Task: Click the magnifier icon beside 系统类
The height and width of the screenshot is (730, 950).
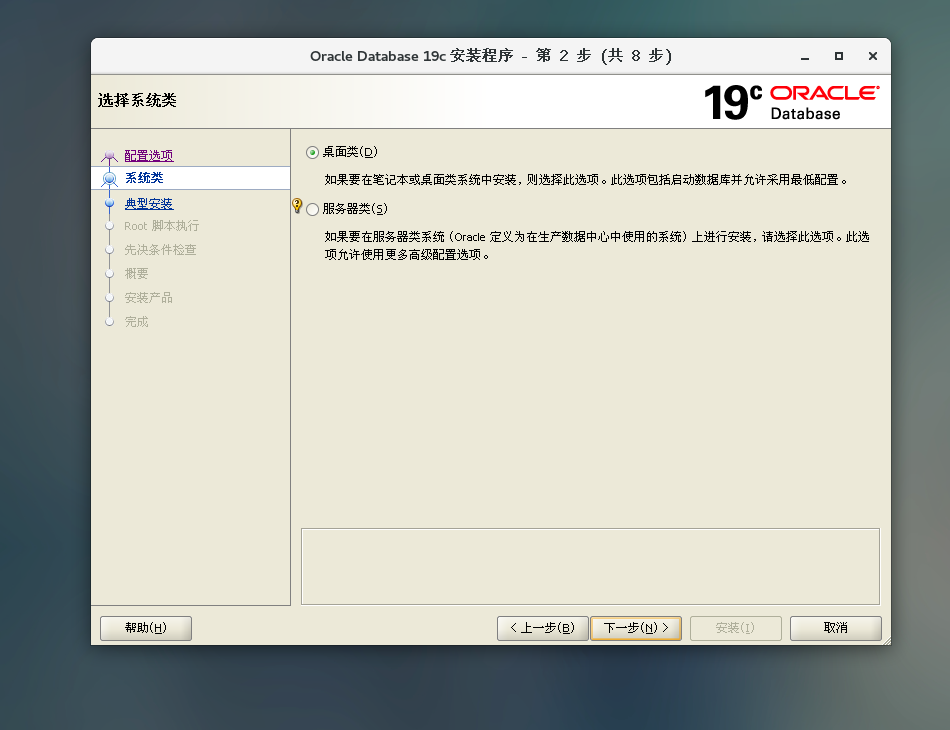Action: tap(110, 178)
